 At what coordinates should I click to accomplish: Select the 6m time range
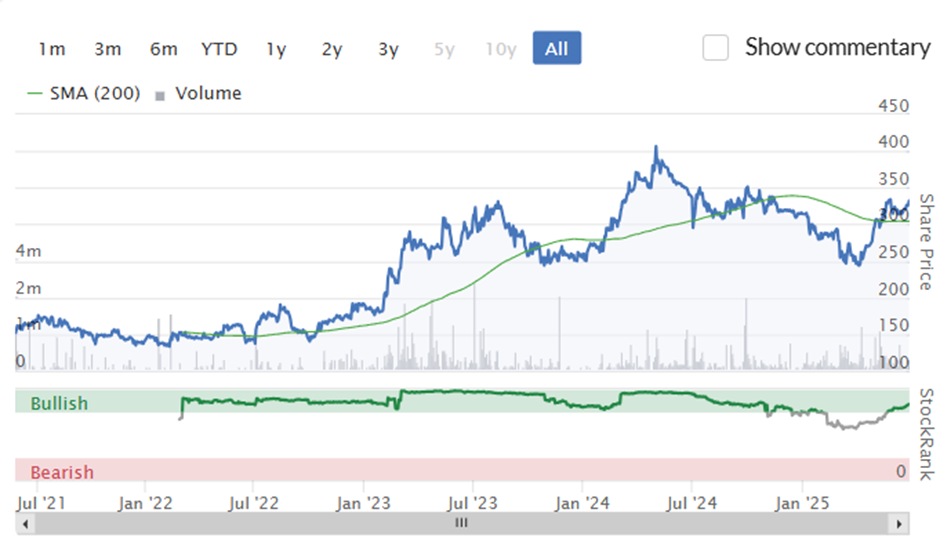164,49
